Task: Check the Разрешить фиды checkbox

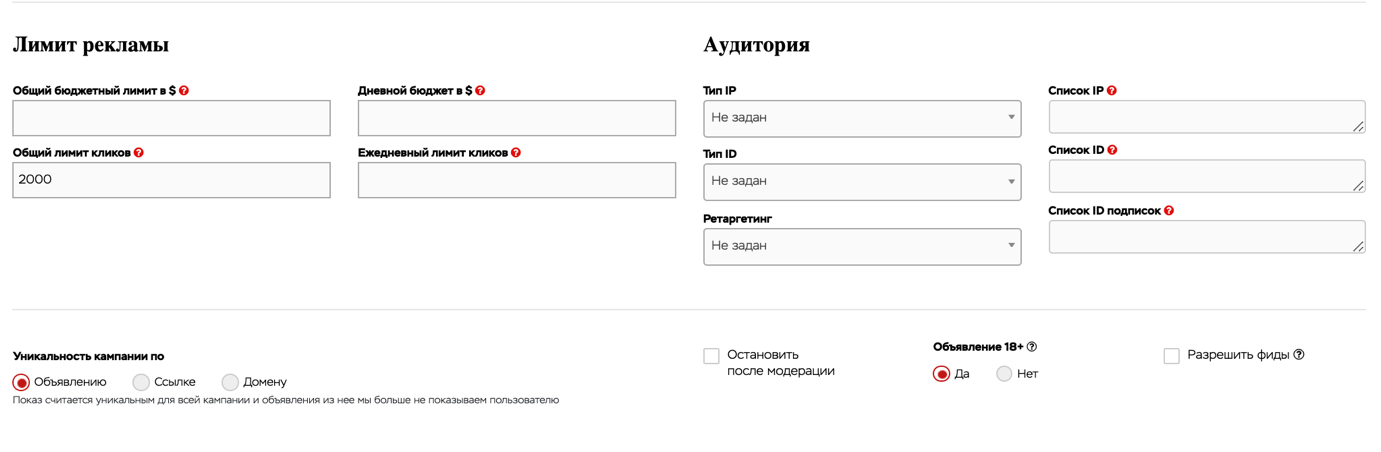Action: point(1172,356)
